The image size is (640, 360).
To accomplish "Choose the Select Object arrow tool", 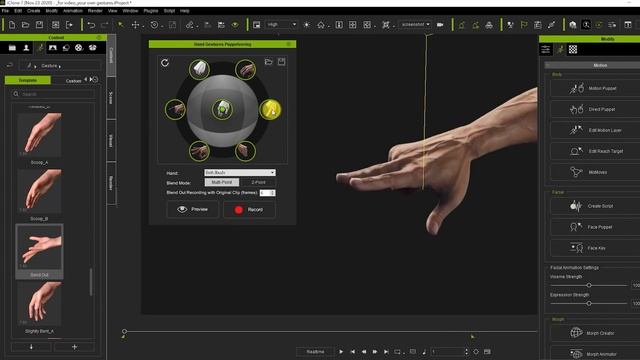I will (121, 25).
